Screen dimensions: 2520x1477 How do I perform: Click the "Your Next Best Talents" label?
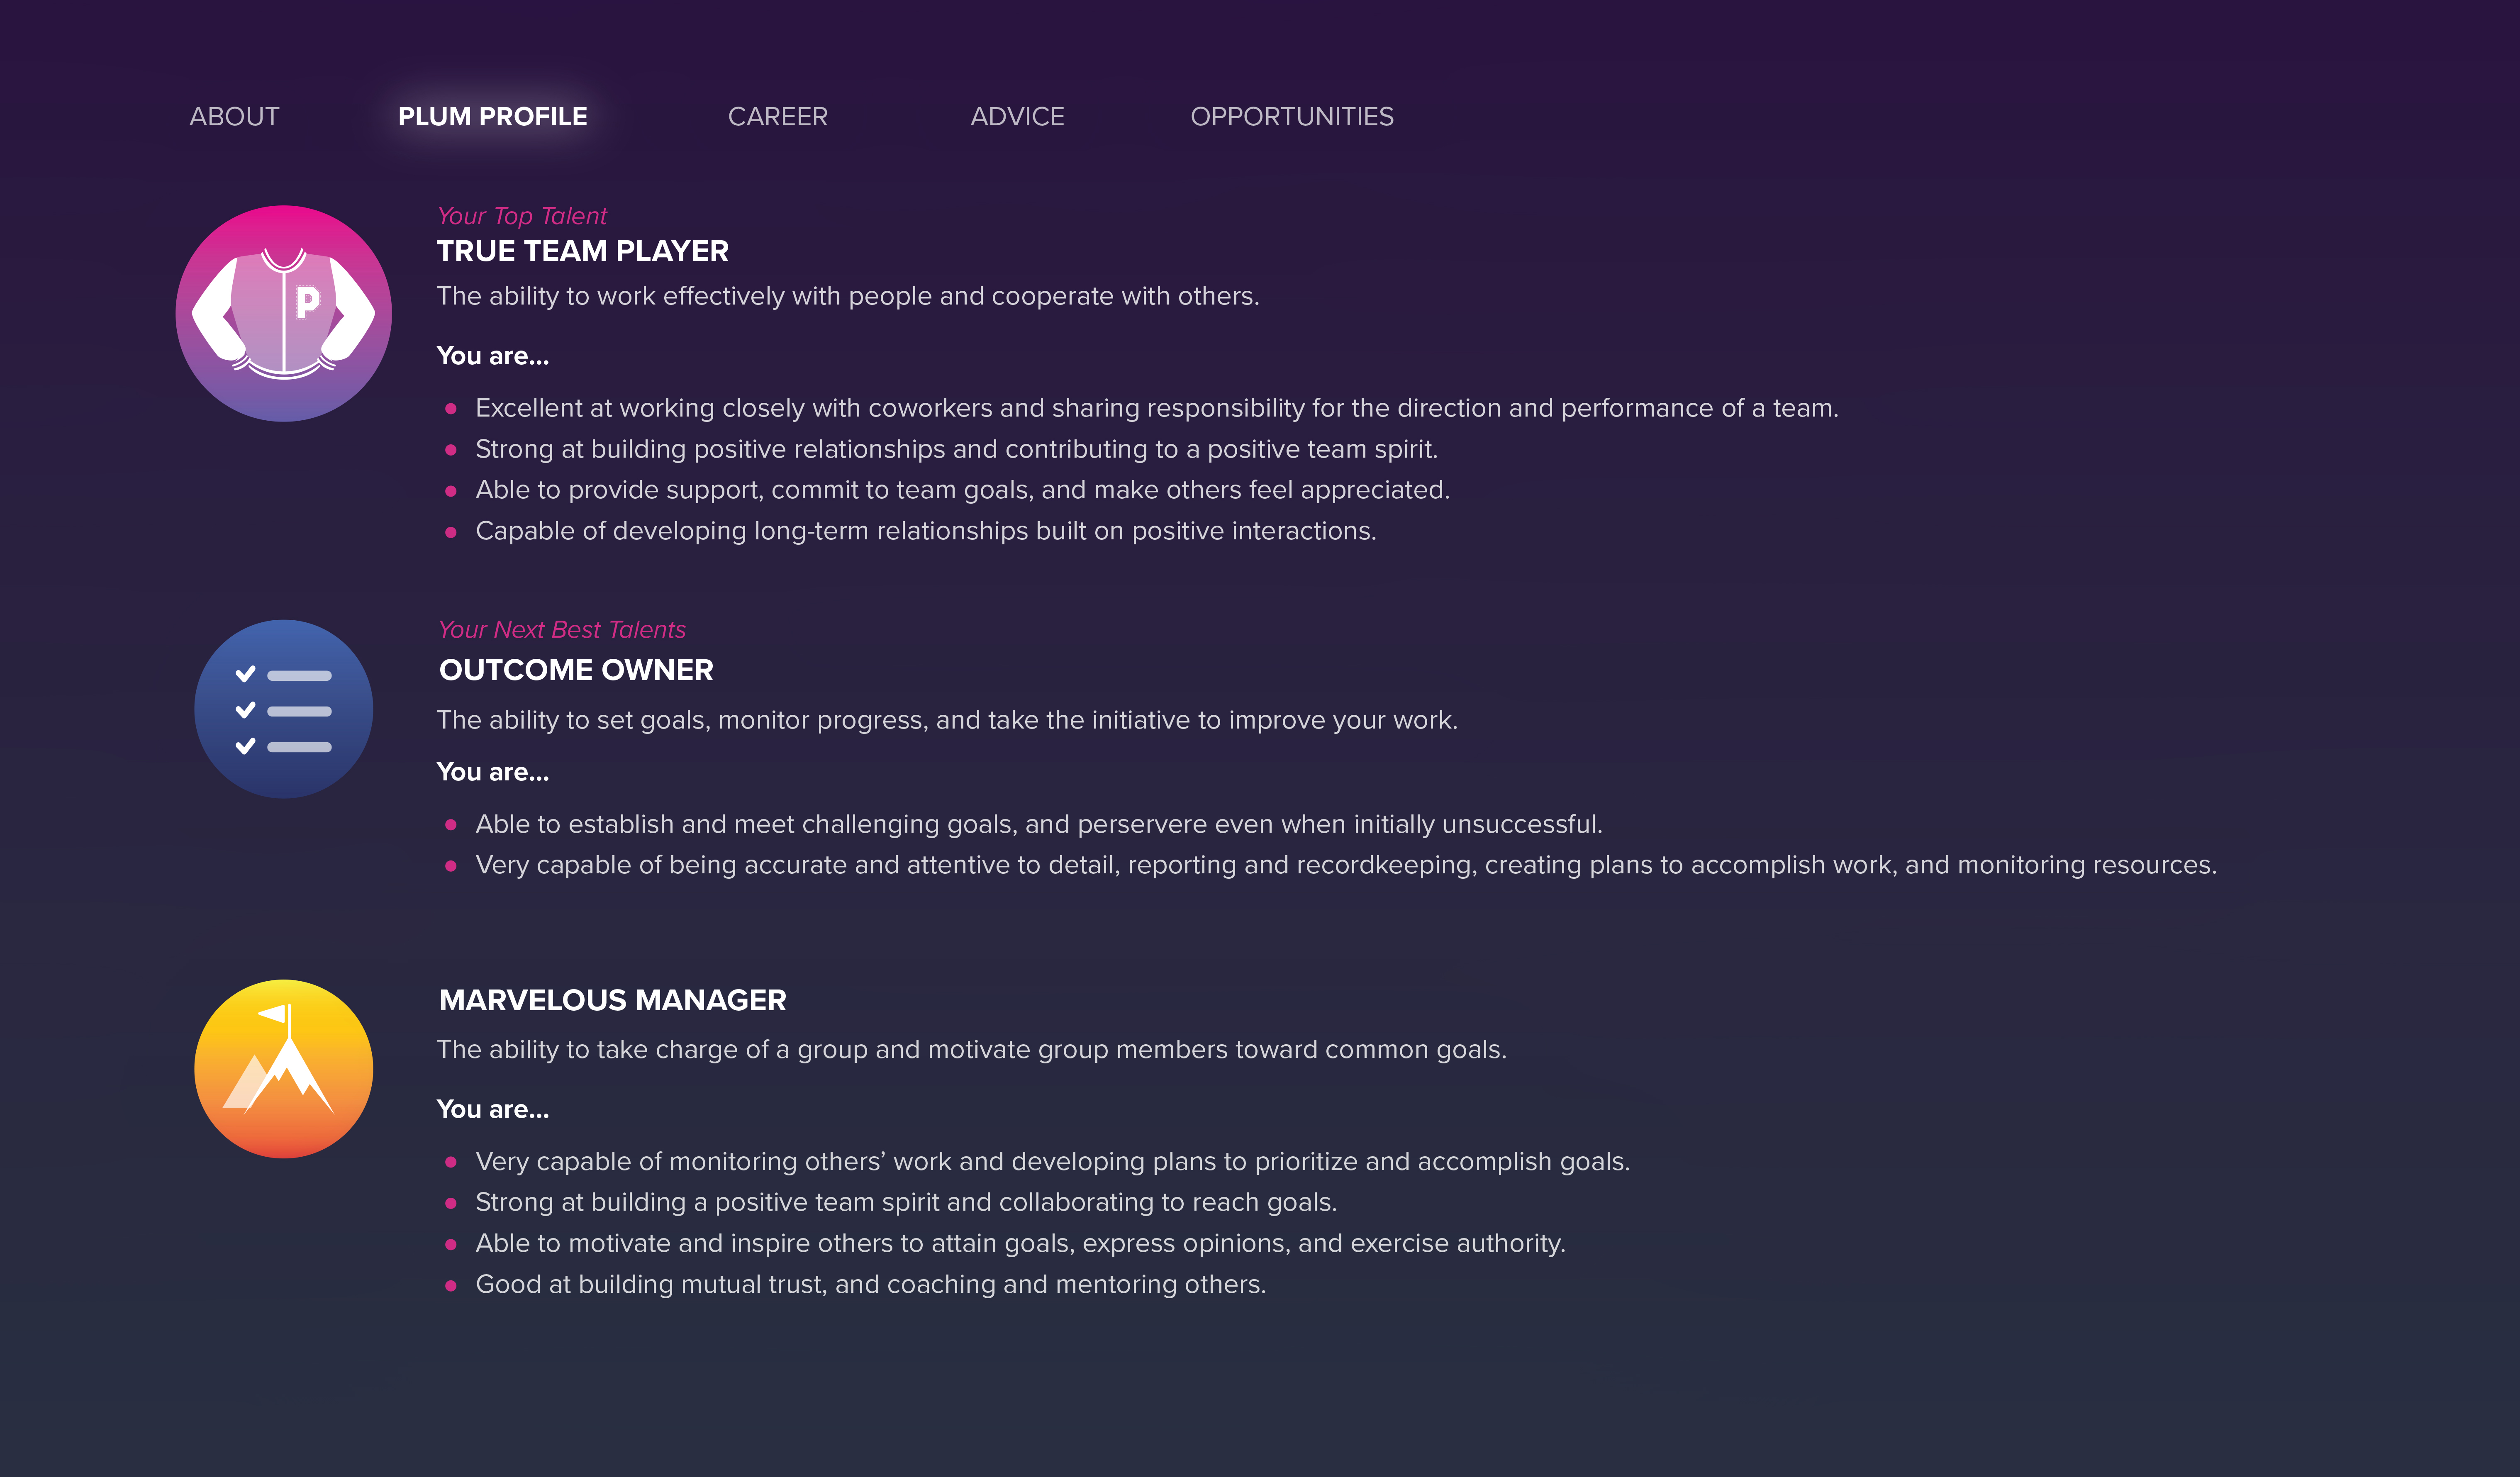click(562, 630)
